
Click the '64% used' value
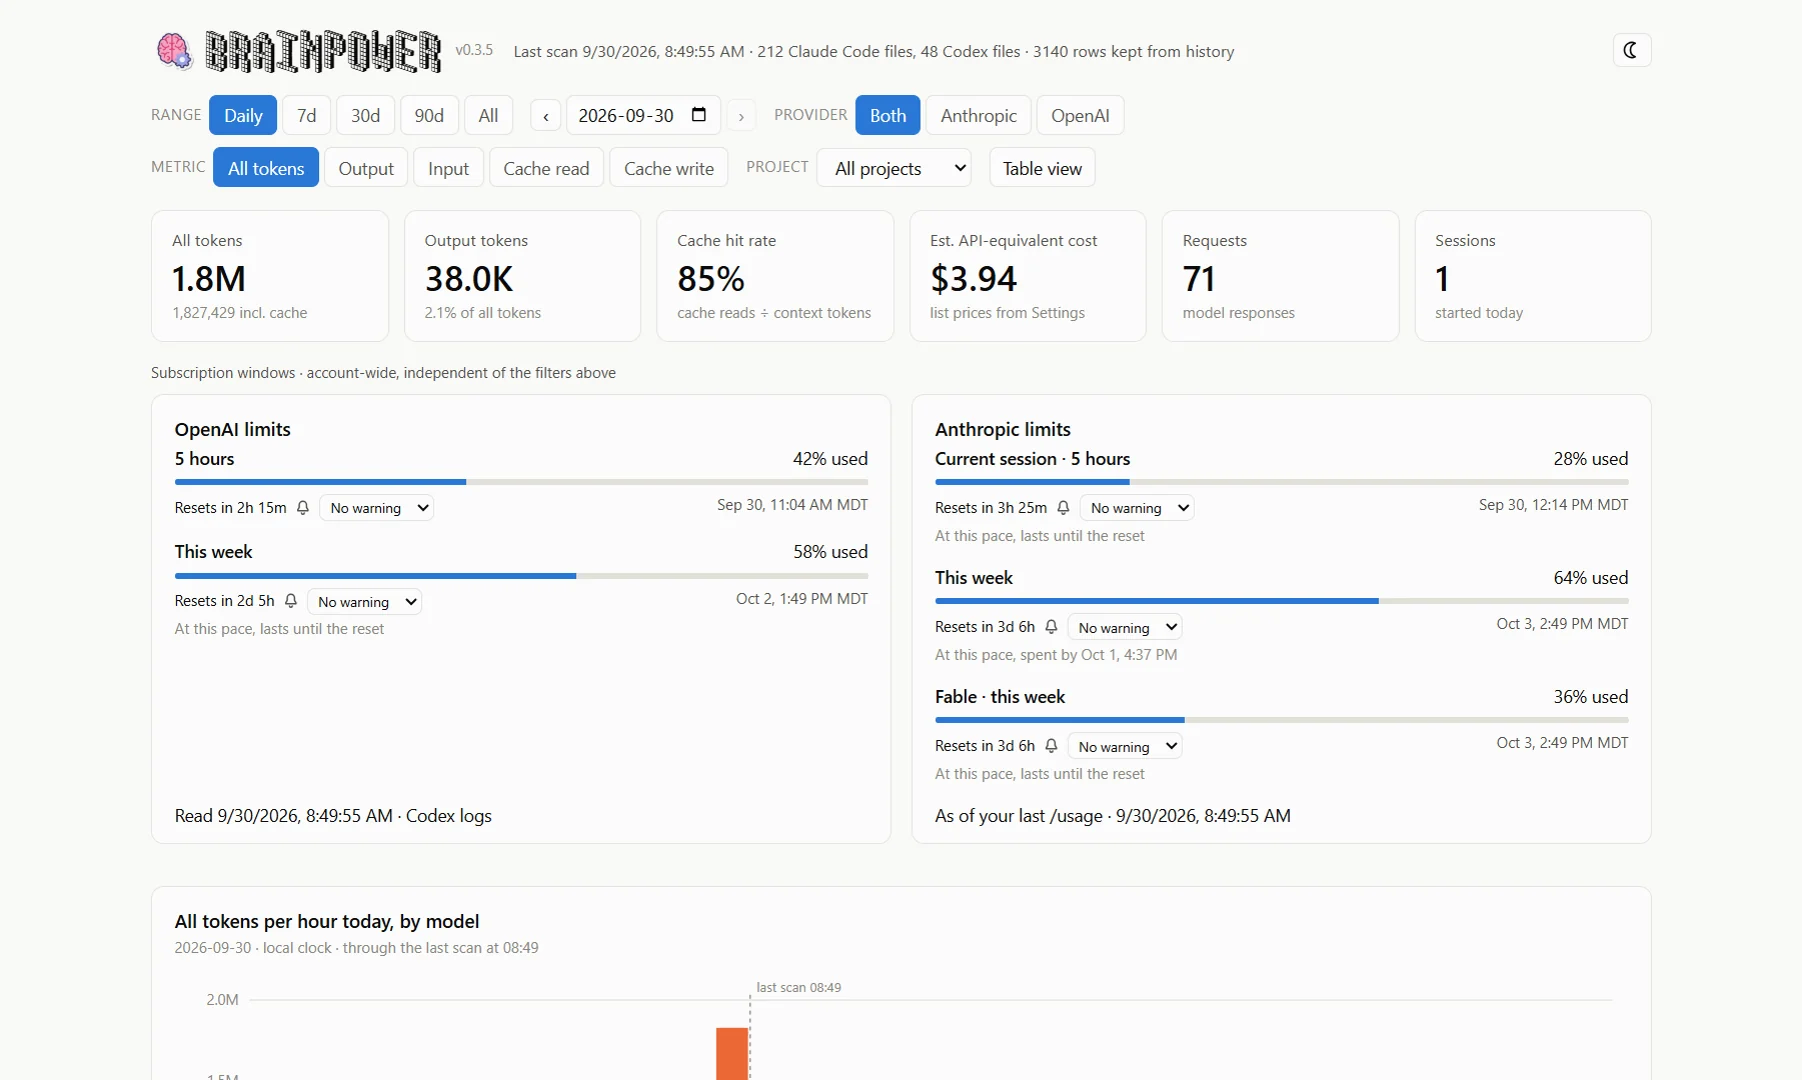click(1590, 578)
